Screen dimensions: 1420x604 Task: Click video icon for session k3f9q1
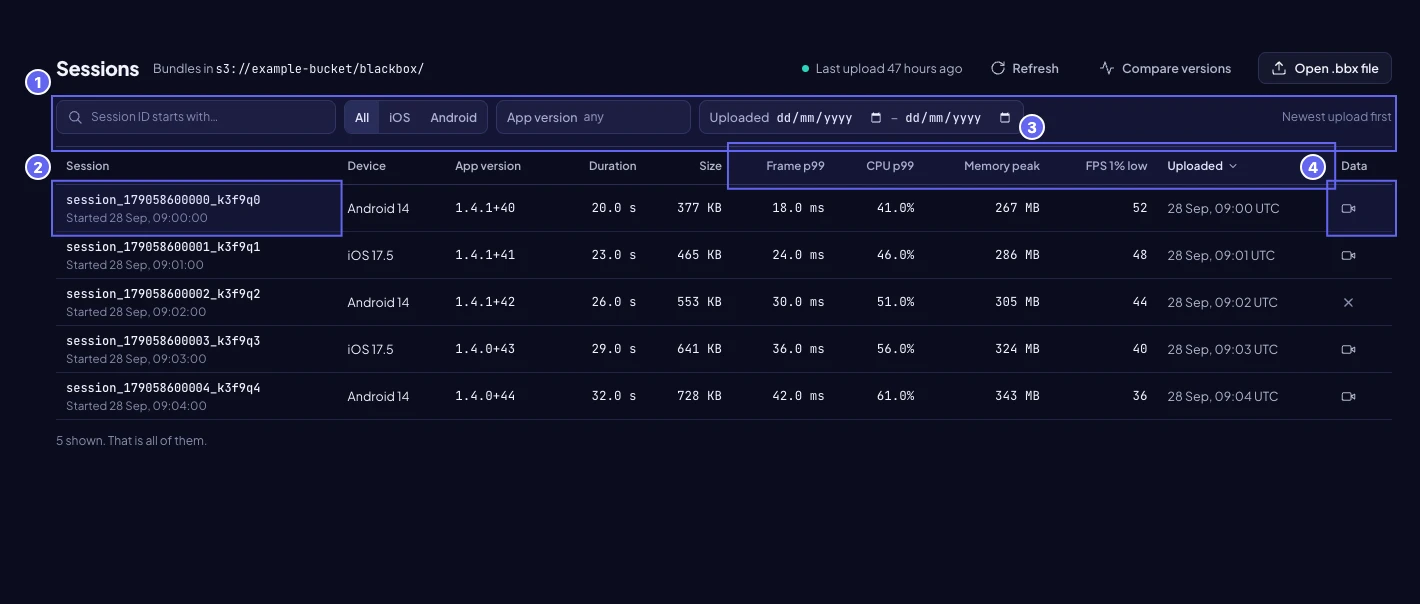(x=1348, y=255)
